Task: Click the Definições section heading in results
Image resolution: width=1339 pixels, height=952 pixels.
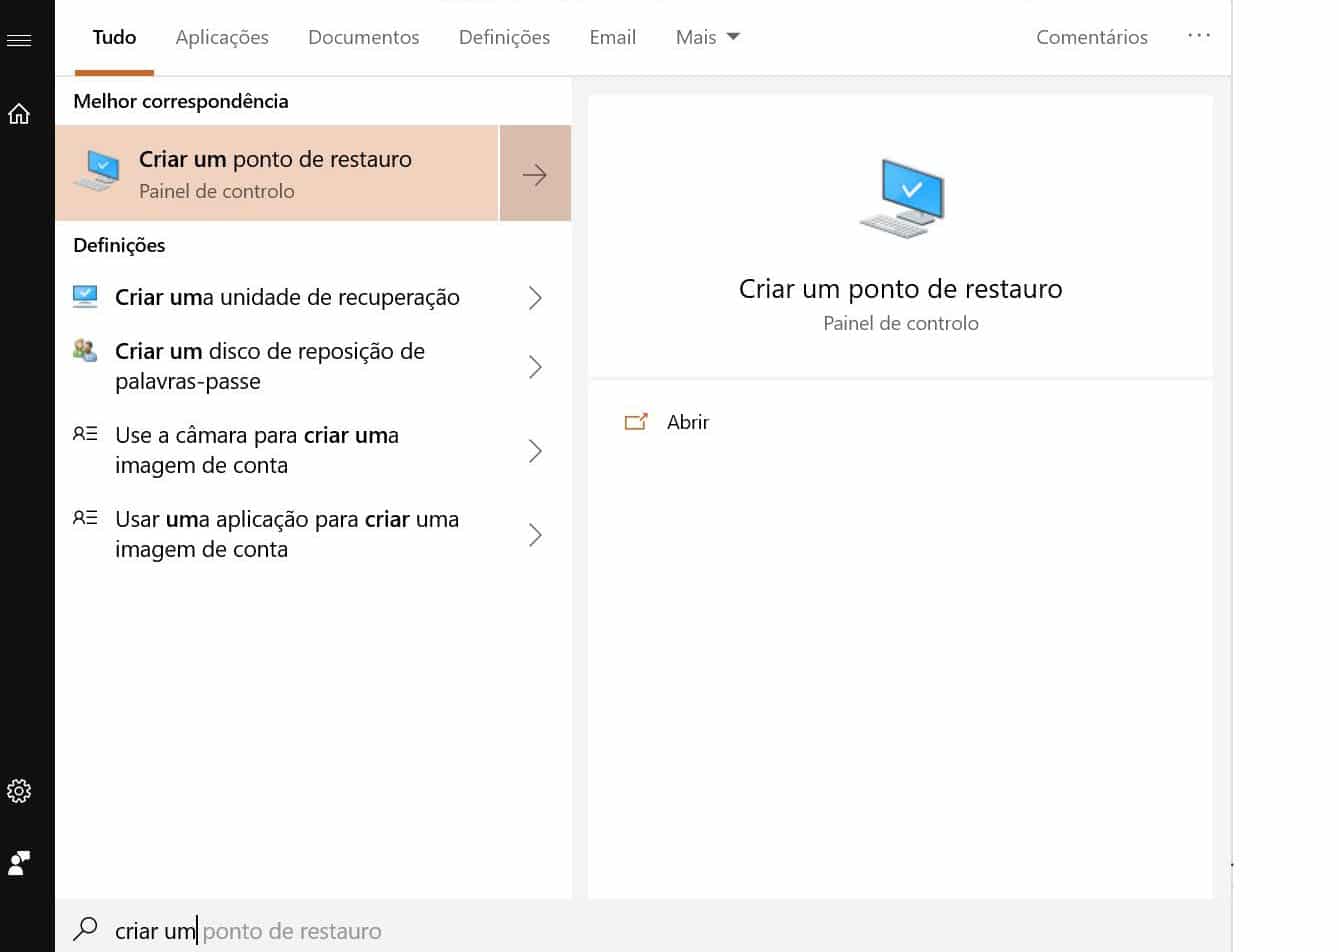Action: coord(119,245)
